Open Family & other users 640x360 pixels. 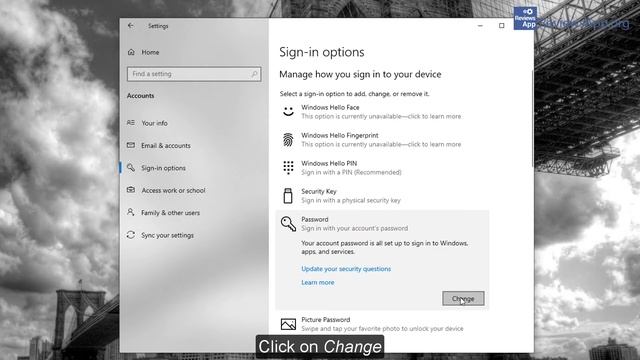coord(171,213)
